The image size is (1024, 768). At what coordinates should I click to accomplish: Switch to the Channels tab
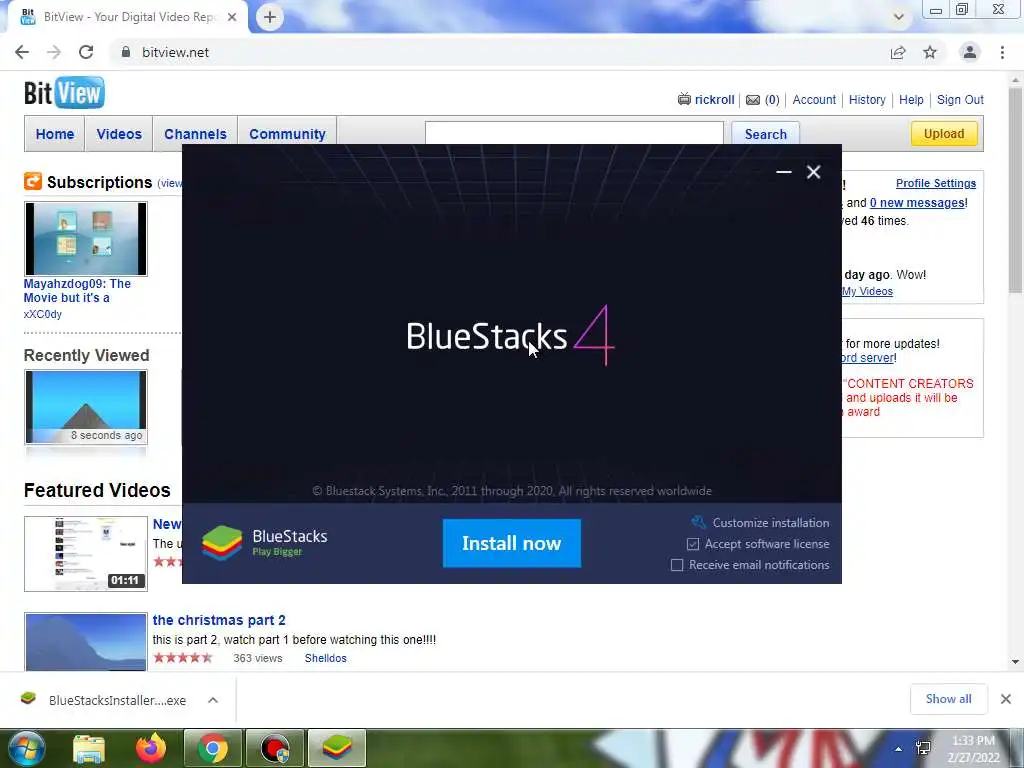click(195, 134)
